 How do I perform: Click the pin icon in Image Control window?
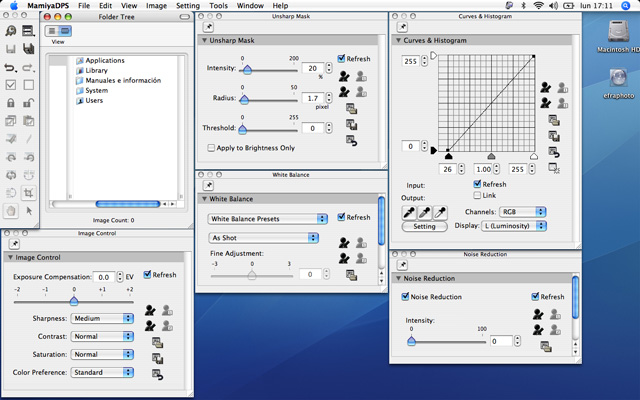coord(14,244)
